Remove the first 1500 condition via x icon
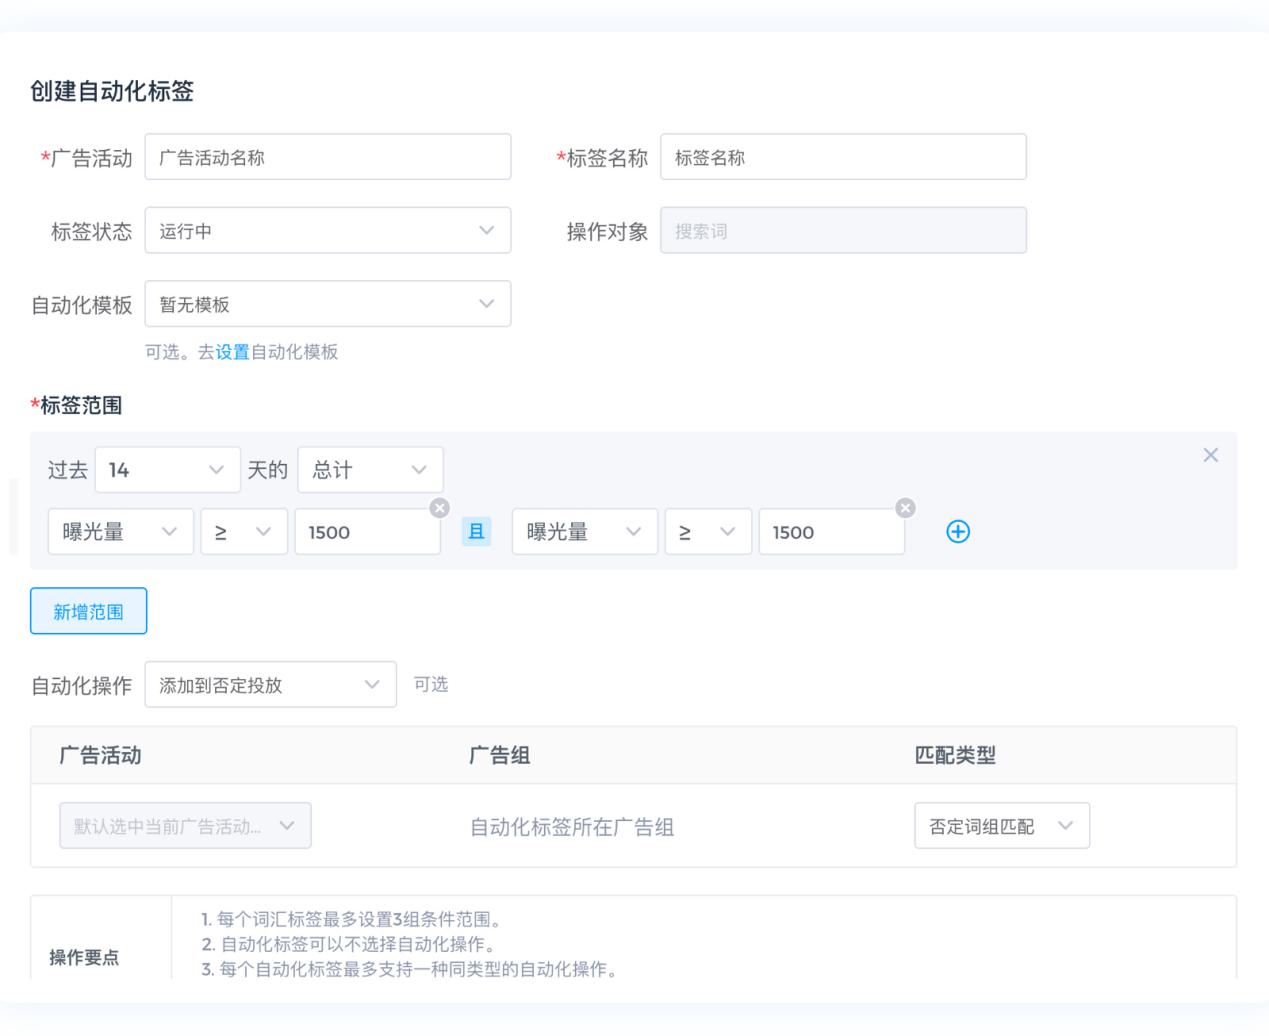Image resolution: width=1269 pixels, height=1036 pixels. click(439, 508)
